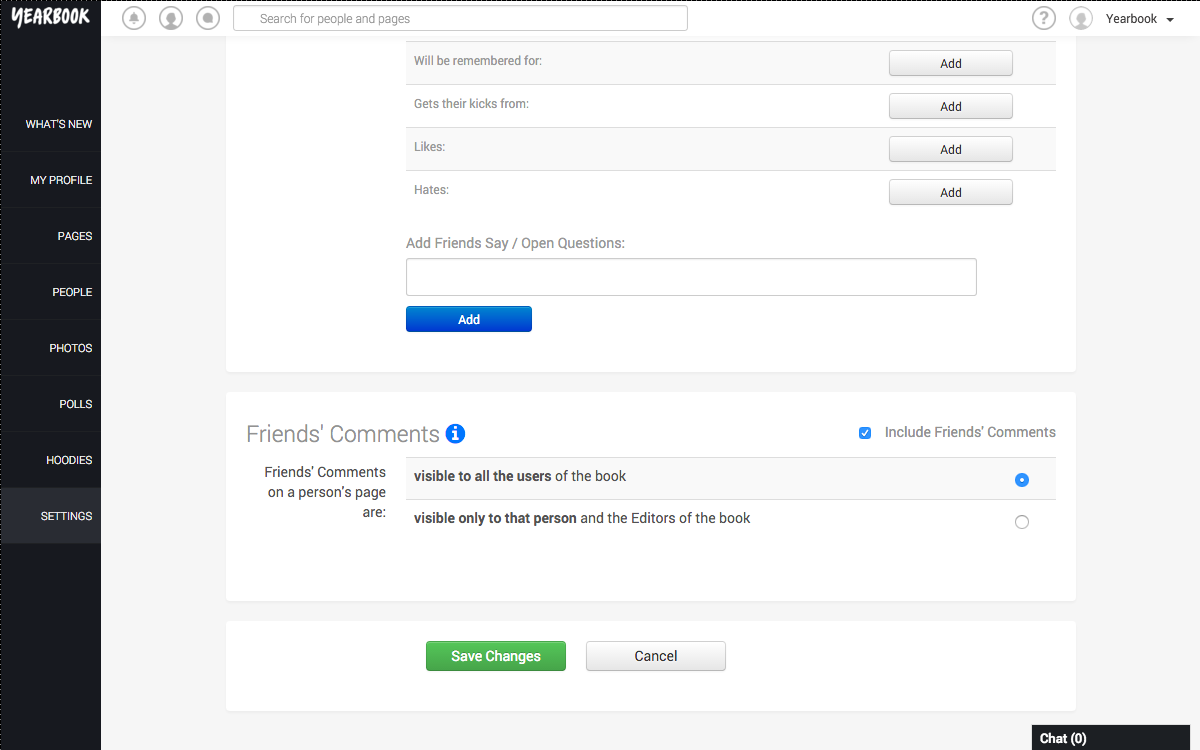Select visible only to that person option

pyautogui.click(x=1021, y=522)
